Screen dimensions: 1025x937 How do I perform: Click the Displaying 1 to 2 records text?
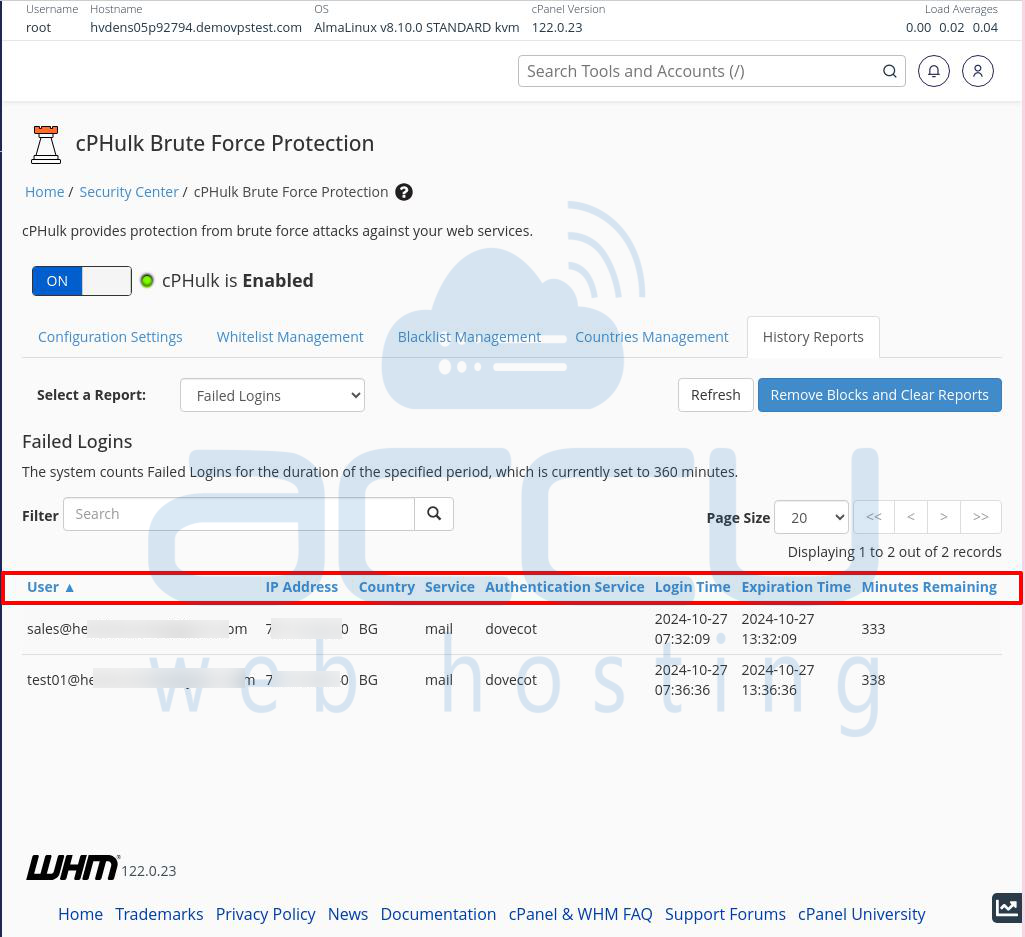(x=894, y=552)
